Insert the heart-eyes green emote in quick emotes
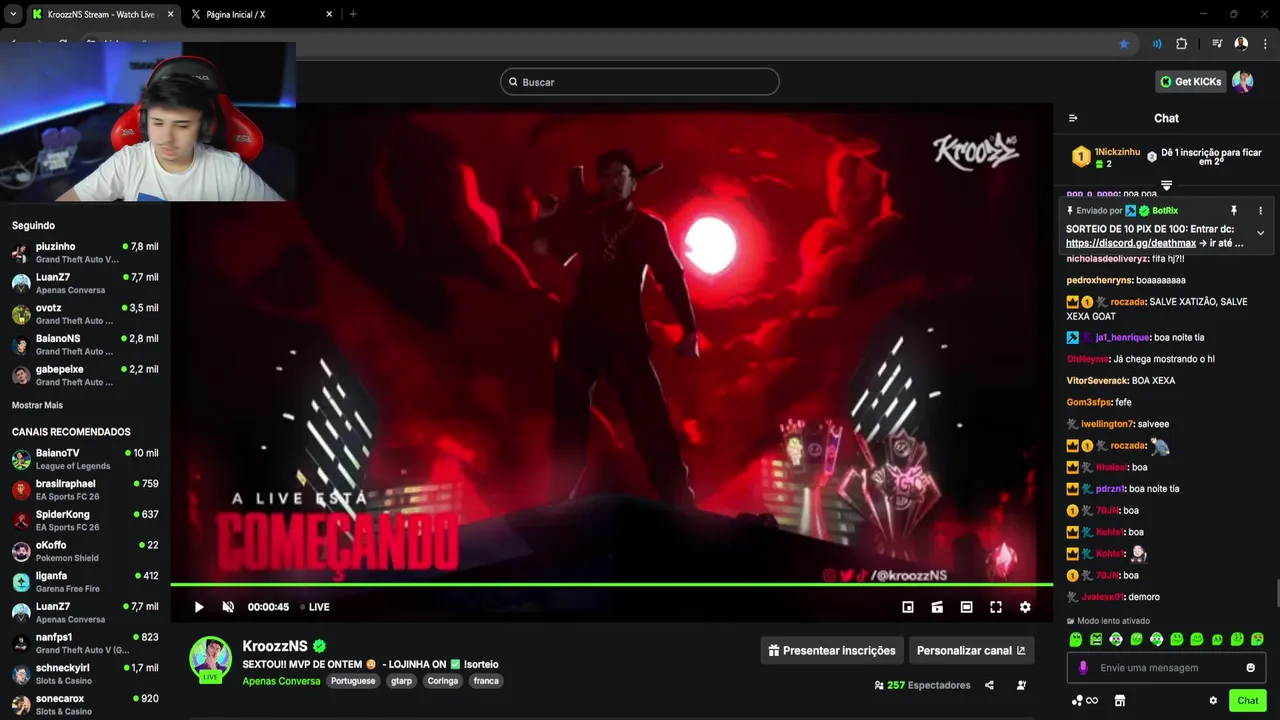This screenshot has width=1280, height=720. tap(1257, 639)
